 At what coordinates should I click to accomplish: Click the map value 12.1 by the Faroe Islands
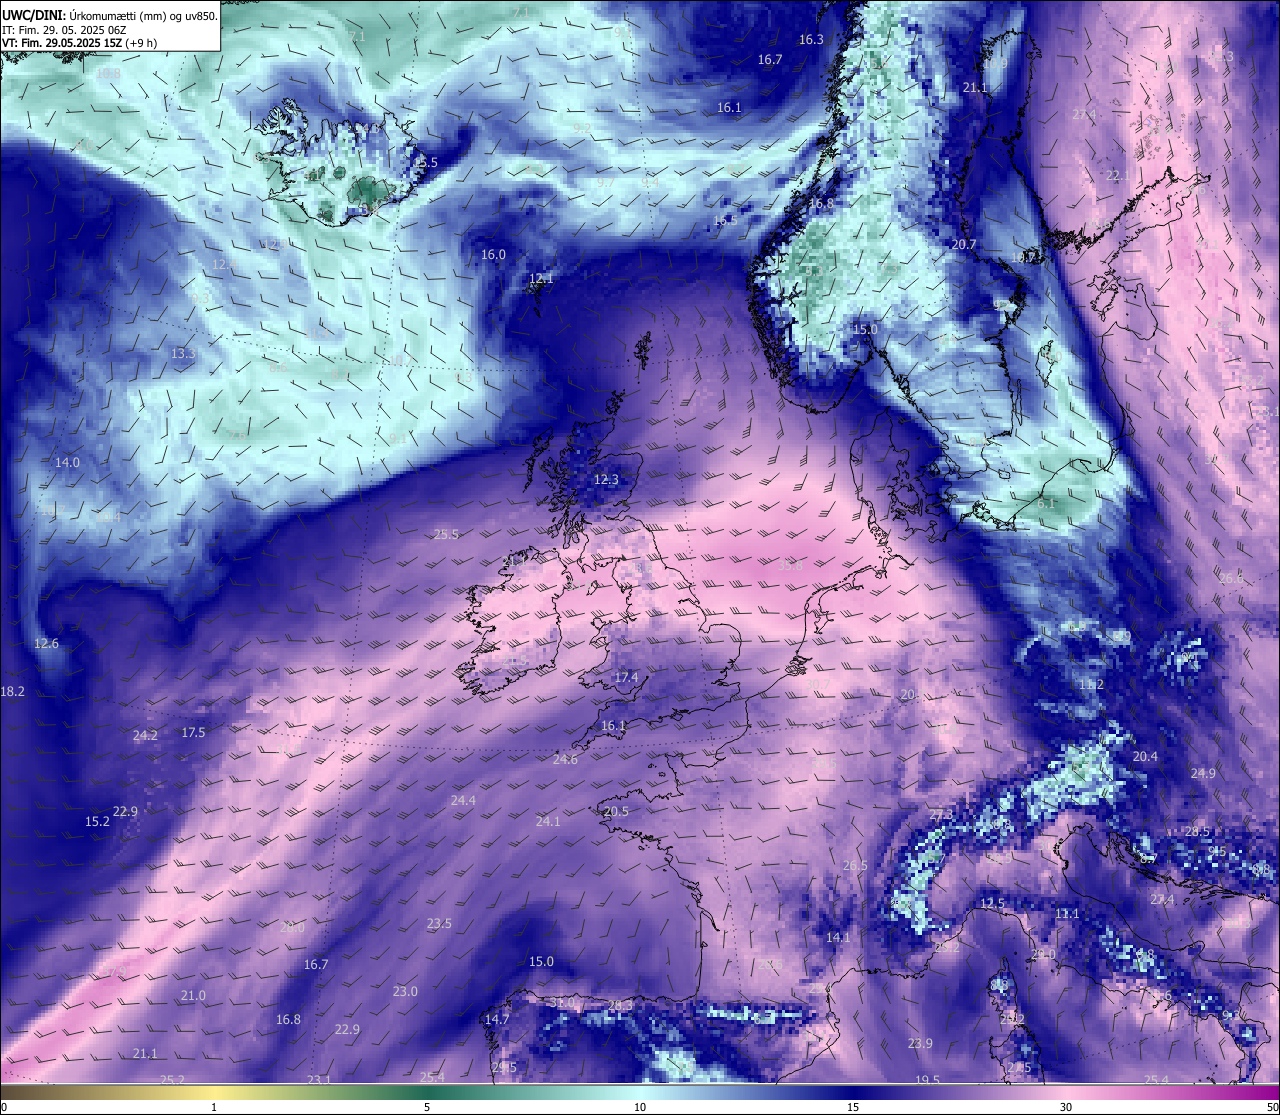click(541, 279)
